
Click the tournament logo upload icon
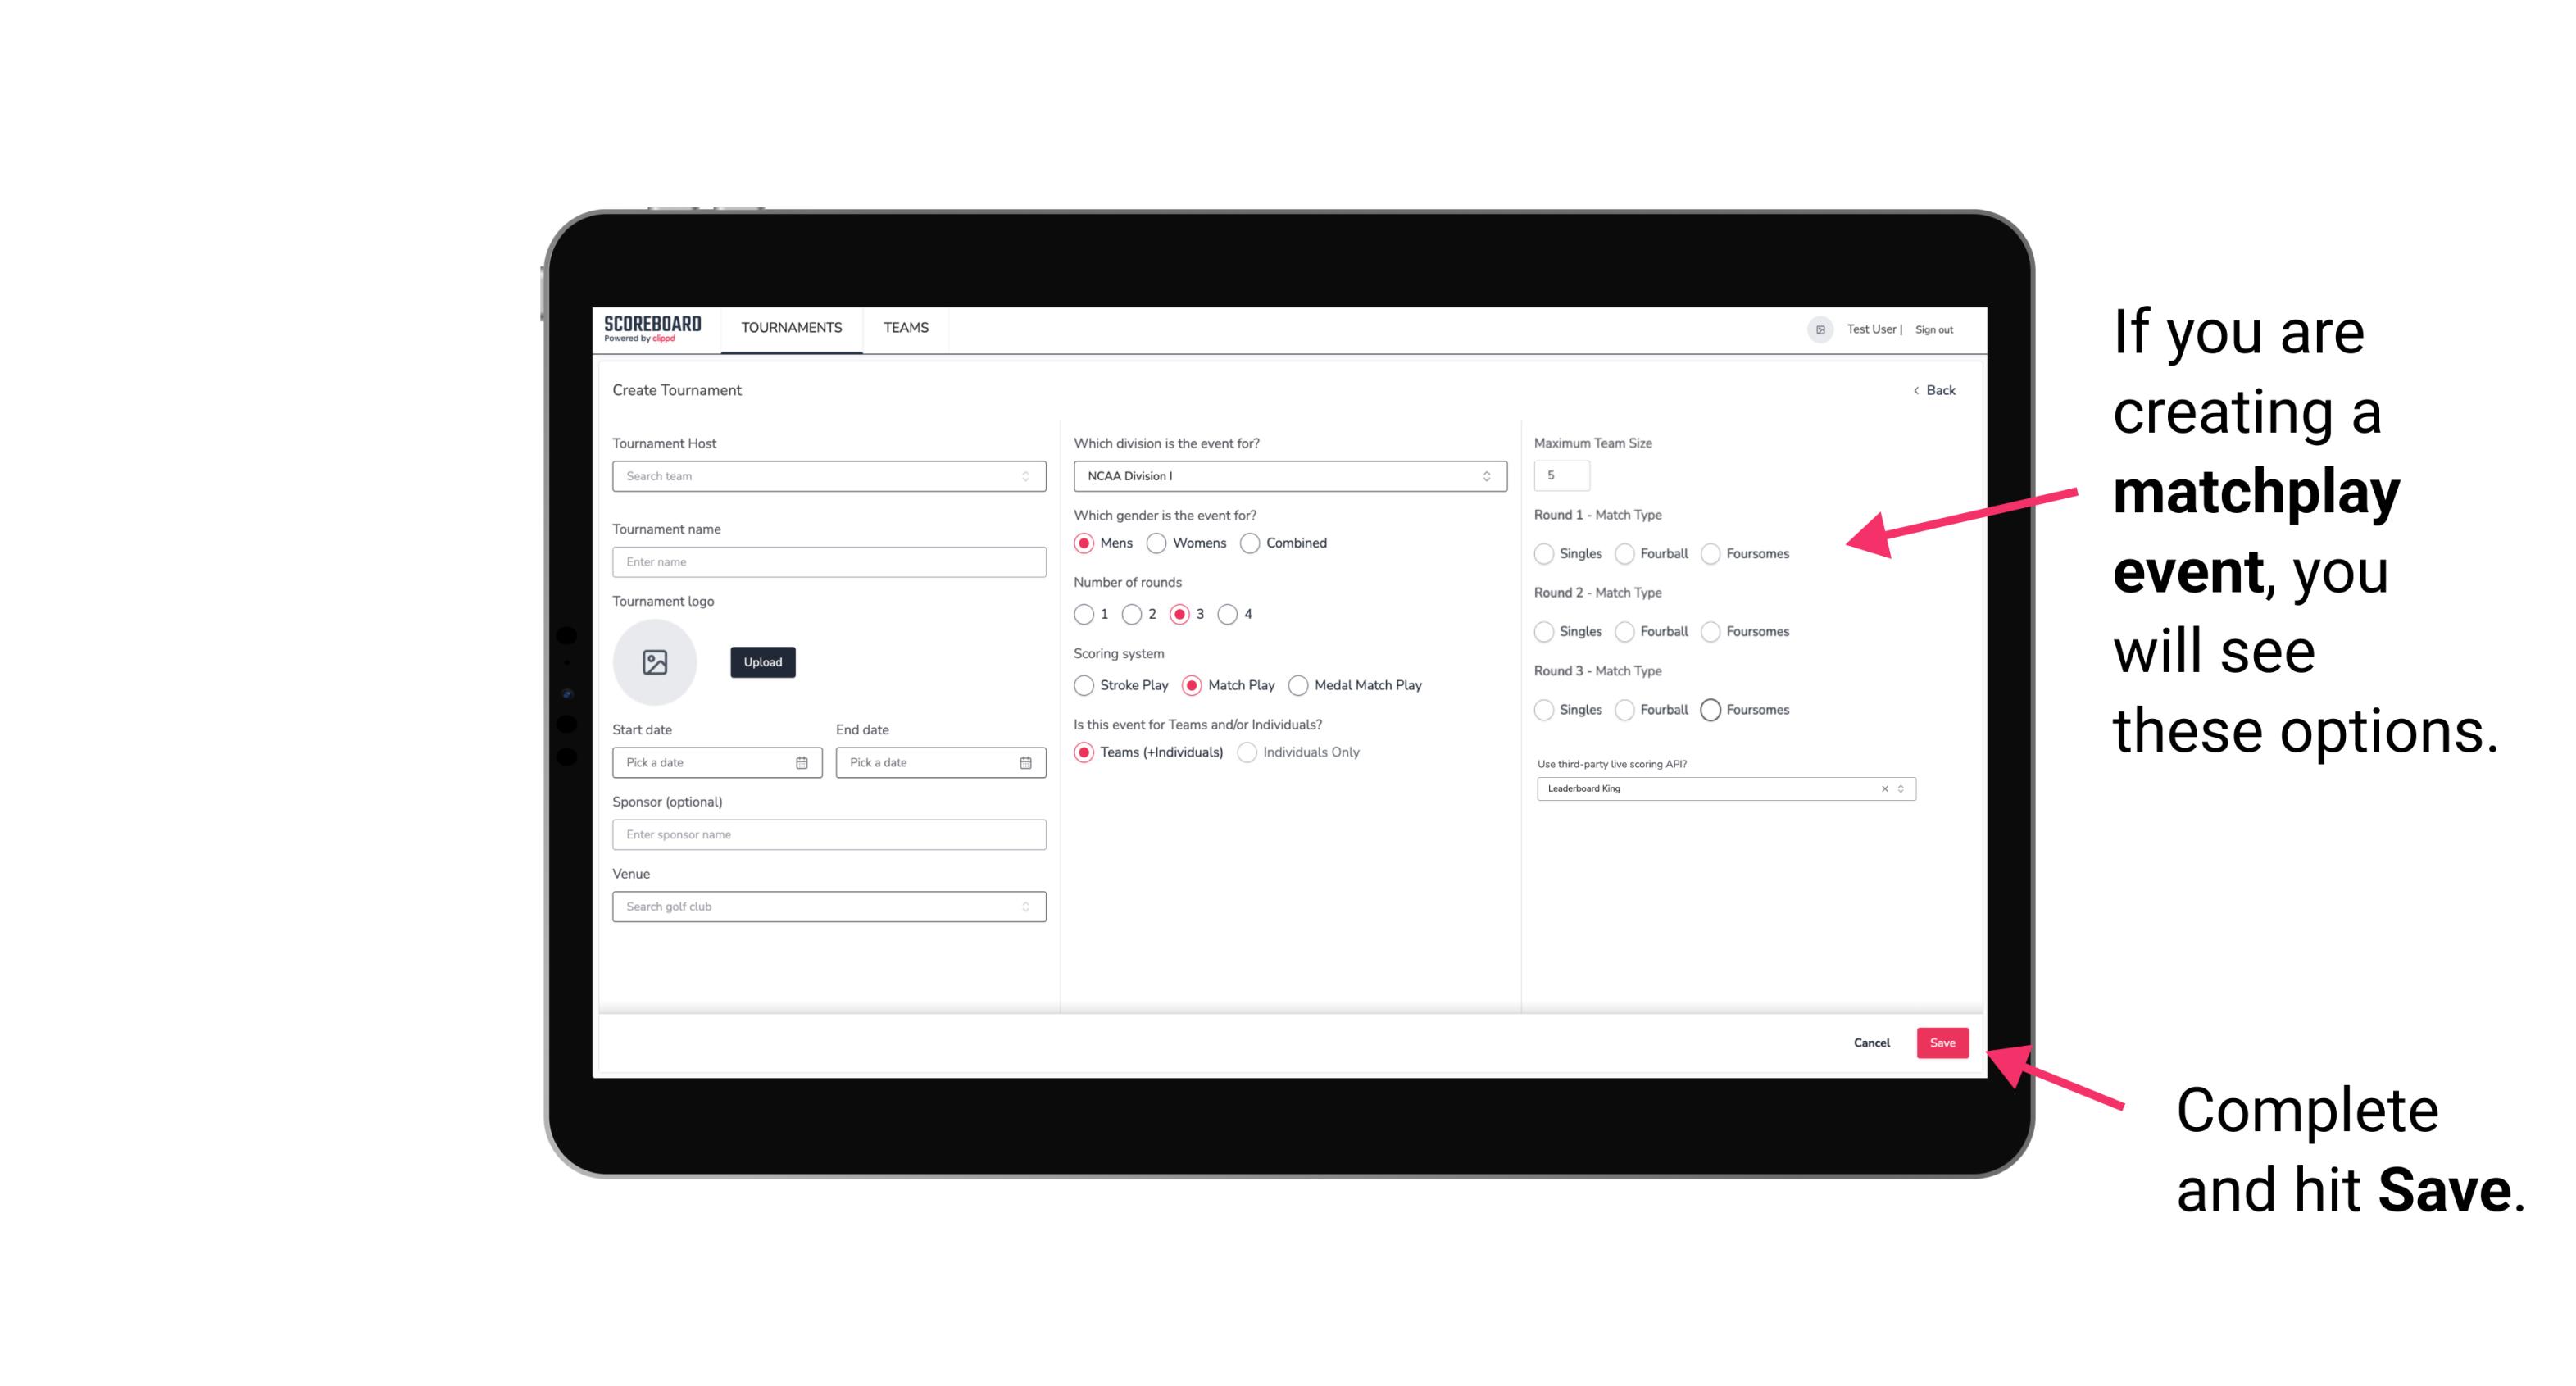pyautogui.click(x=656, y=662)
